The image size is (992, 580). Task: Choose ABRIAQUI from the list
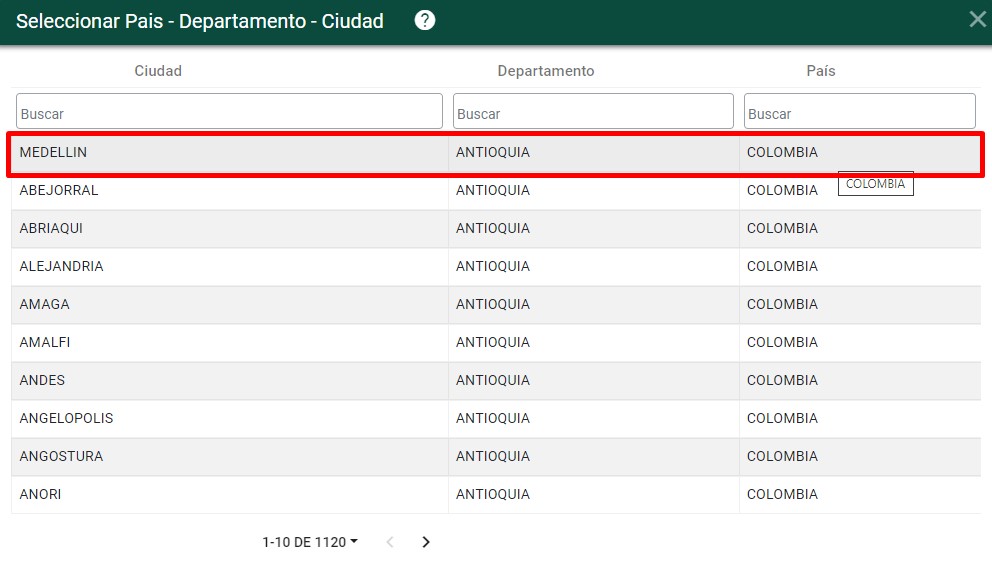point(52,229)
